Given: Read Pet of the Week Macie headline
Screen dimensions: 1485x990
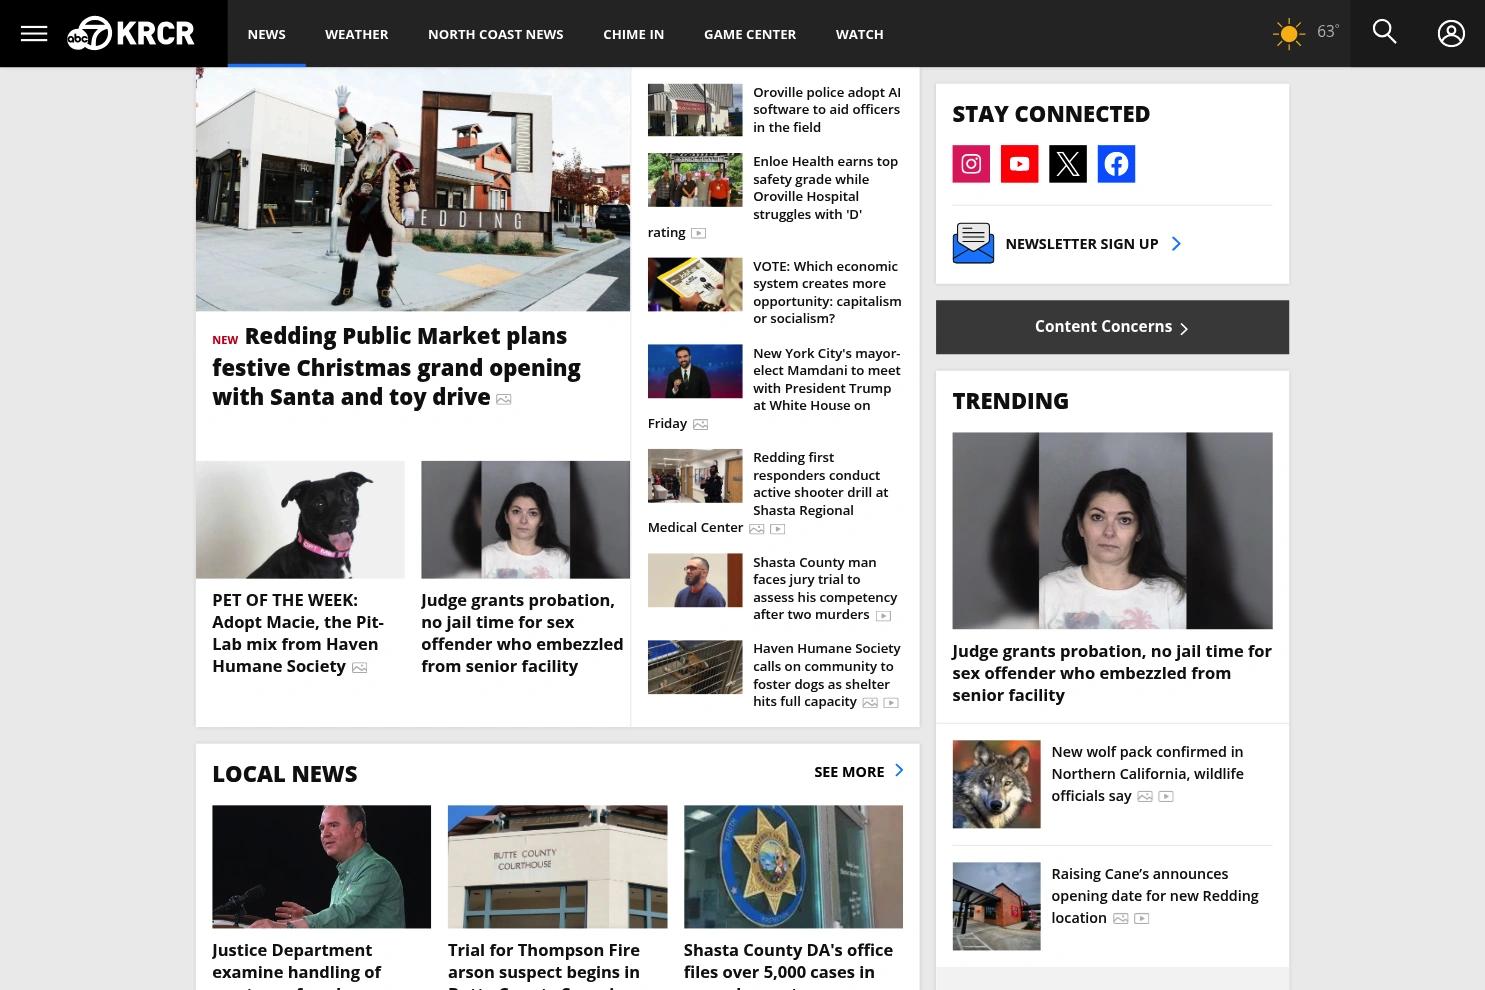Looking at the screenshot, I should click(x=298, y=633).
